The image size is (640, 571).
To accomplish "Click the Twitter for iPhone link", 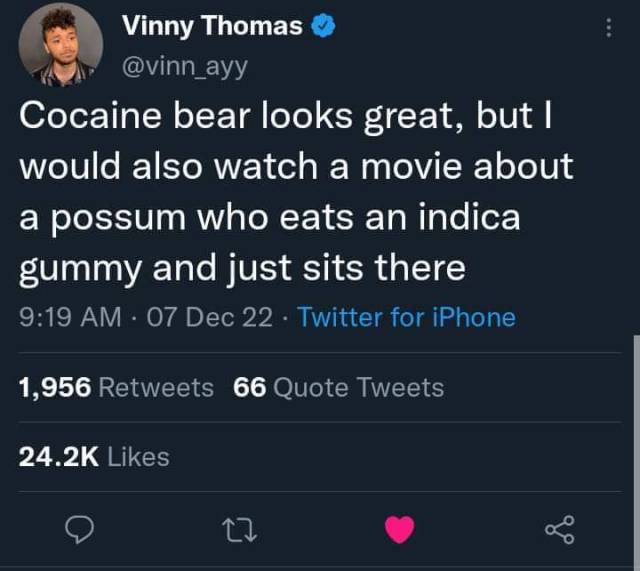I will 407,317.
